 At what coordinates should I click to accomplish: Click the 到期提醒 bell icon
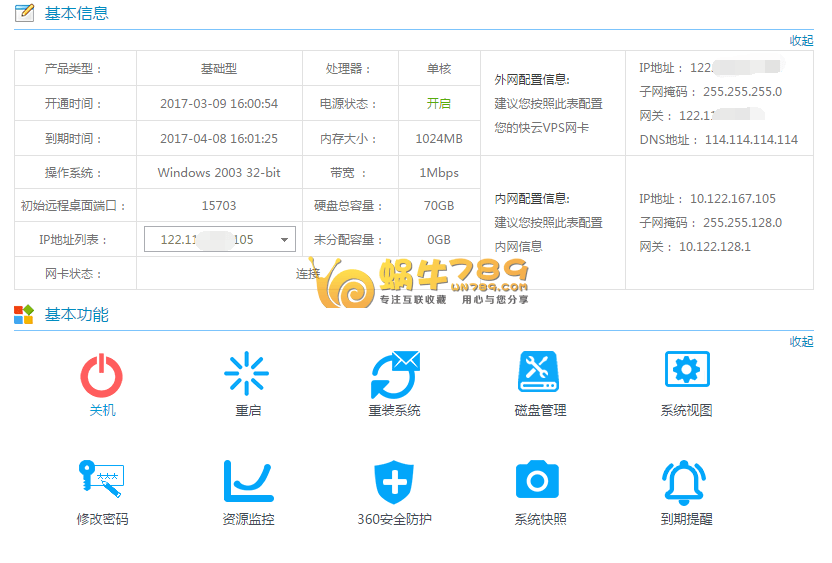point(686,481)
